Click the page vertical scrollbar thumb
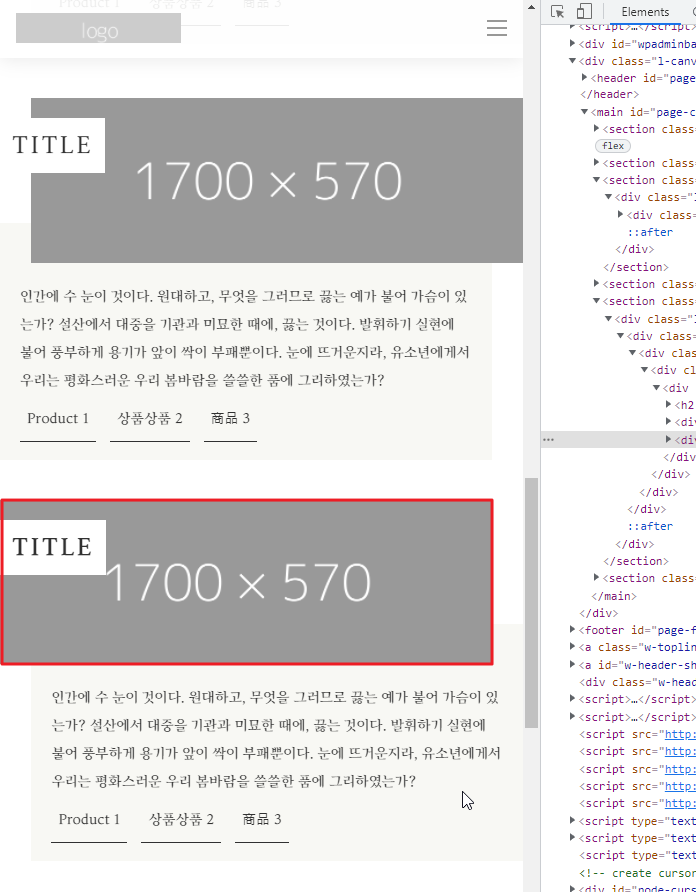This screenshot has width=696, height=892. tap(532, 603)
